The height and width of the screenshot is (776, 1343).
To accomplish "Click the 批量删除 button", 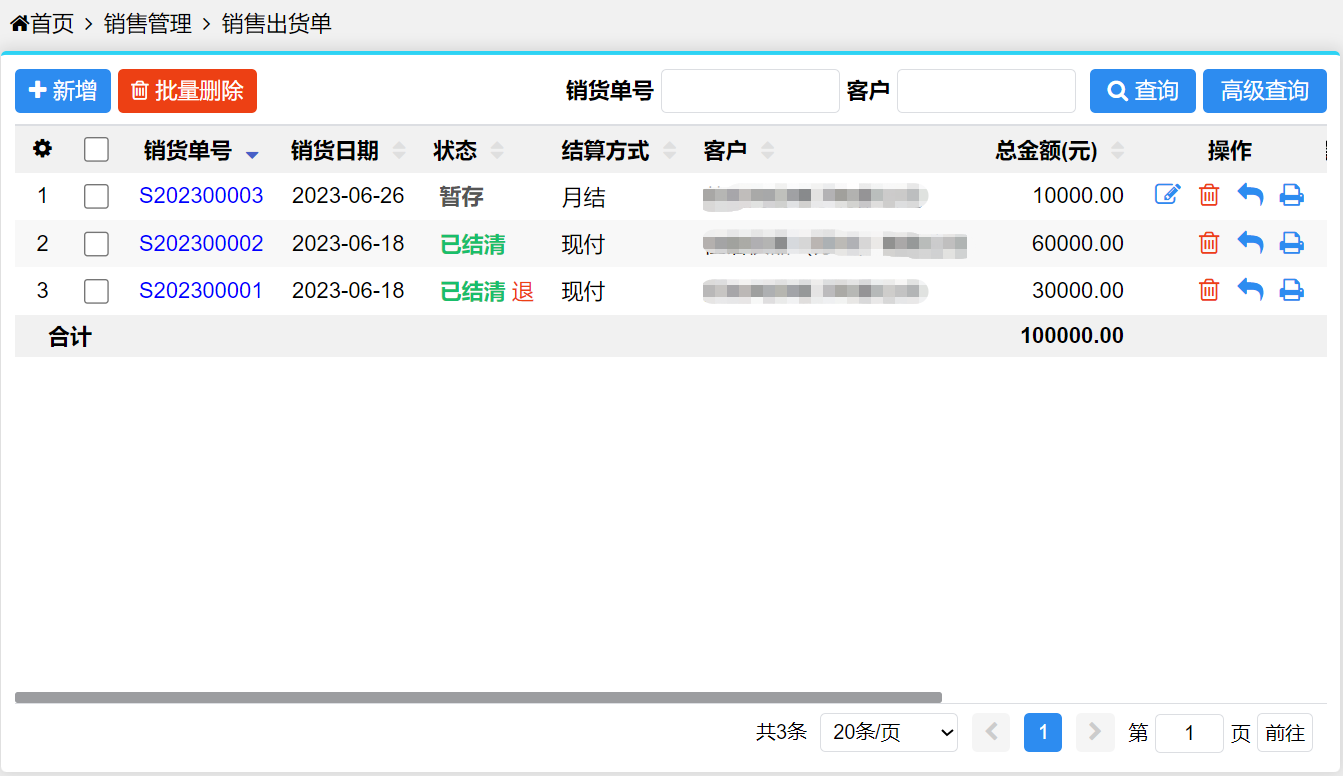I will (187, 91).
